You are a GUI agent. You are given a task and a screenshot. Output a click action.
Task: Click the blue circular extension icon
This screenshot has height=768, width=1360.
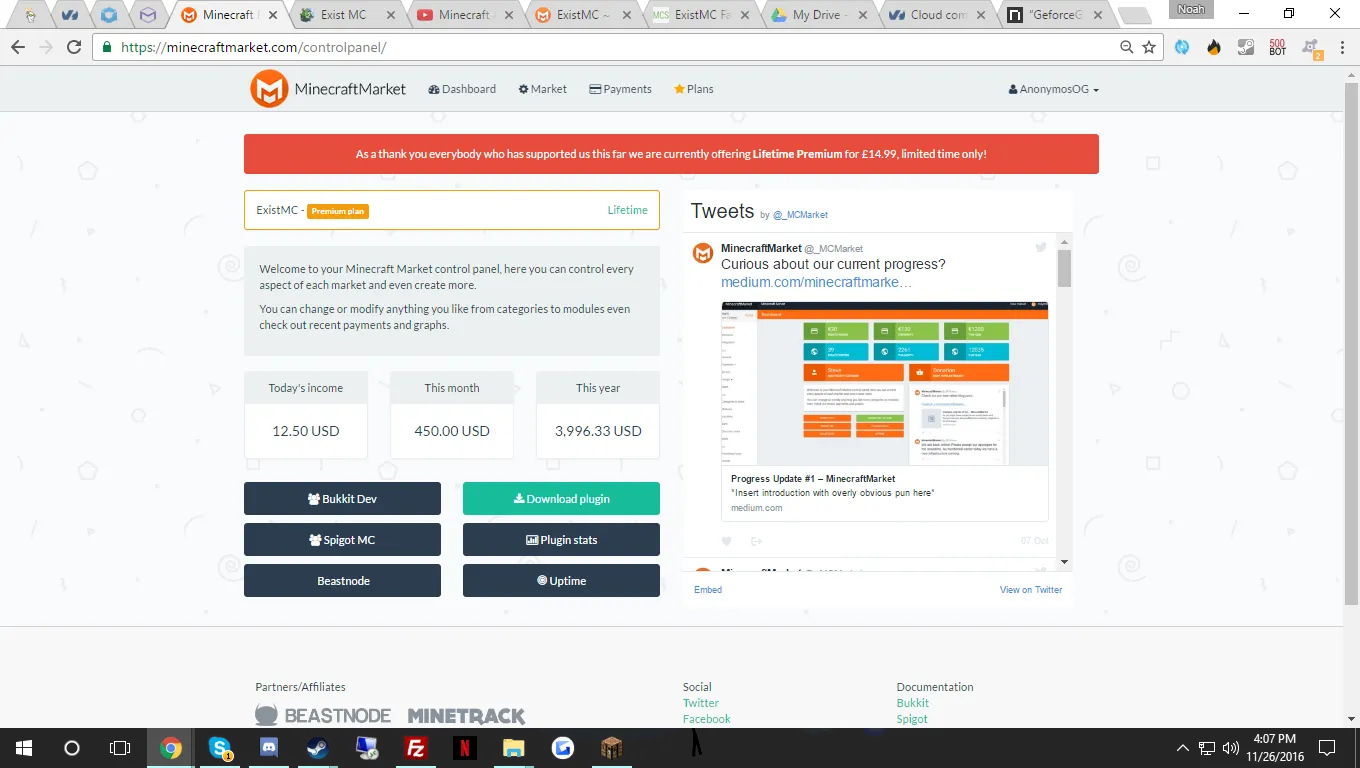point(1182,47)
